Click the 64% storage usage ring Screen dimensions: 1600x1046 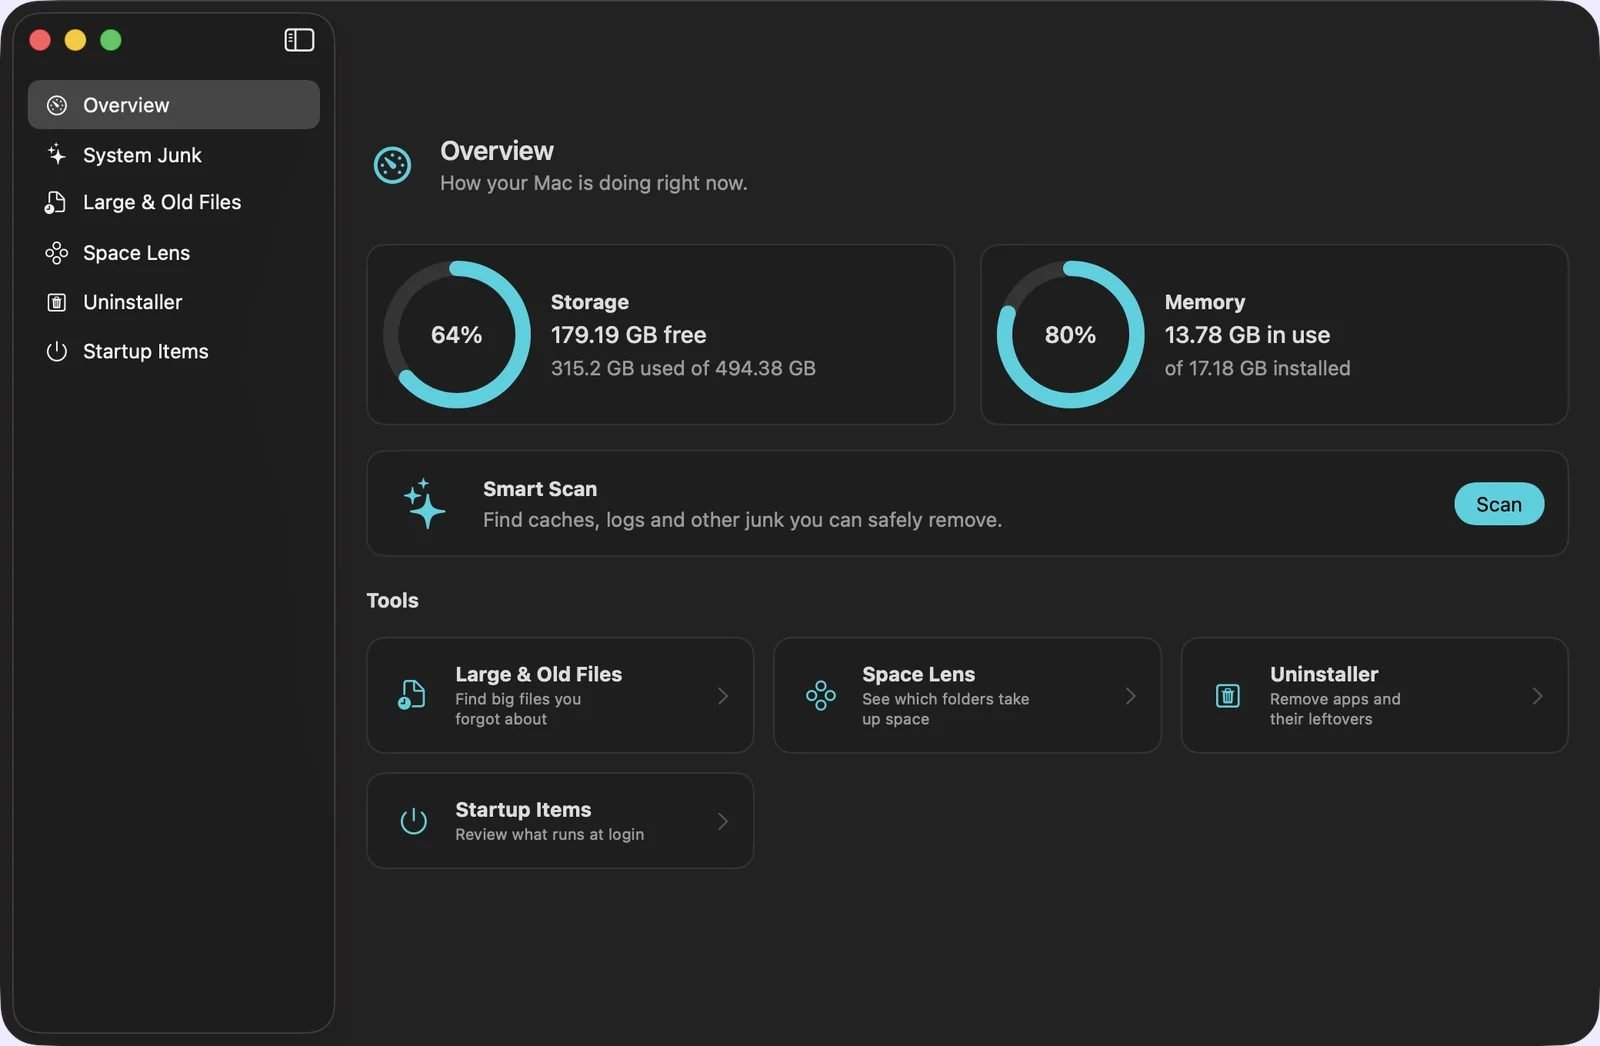coord(457,335)
